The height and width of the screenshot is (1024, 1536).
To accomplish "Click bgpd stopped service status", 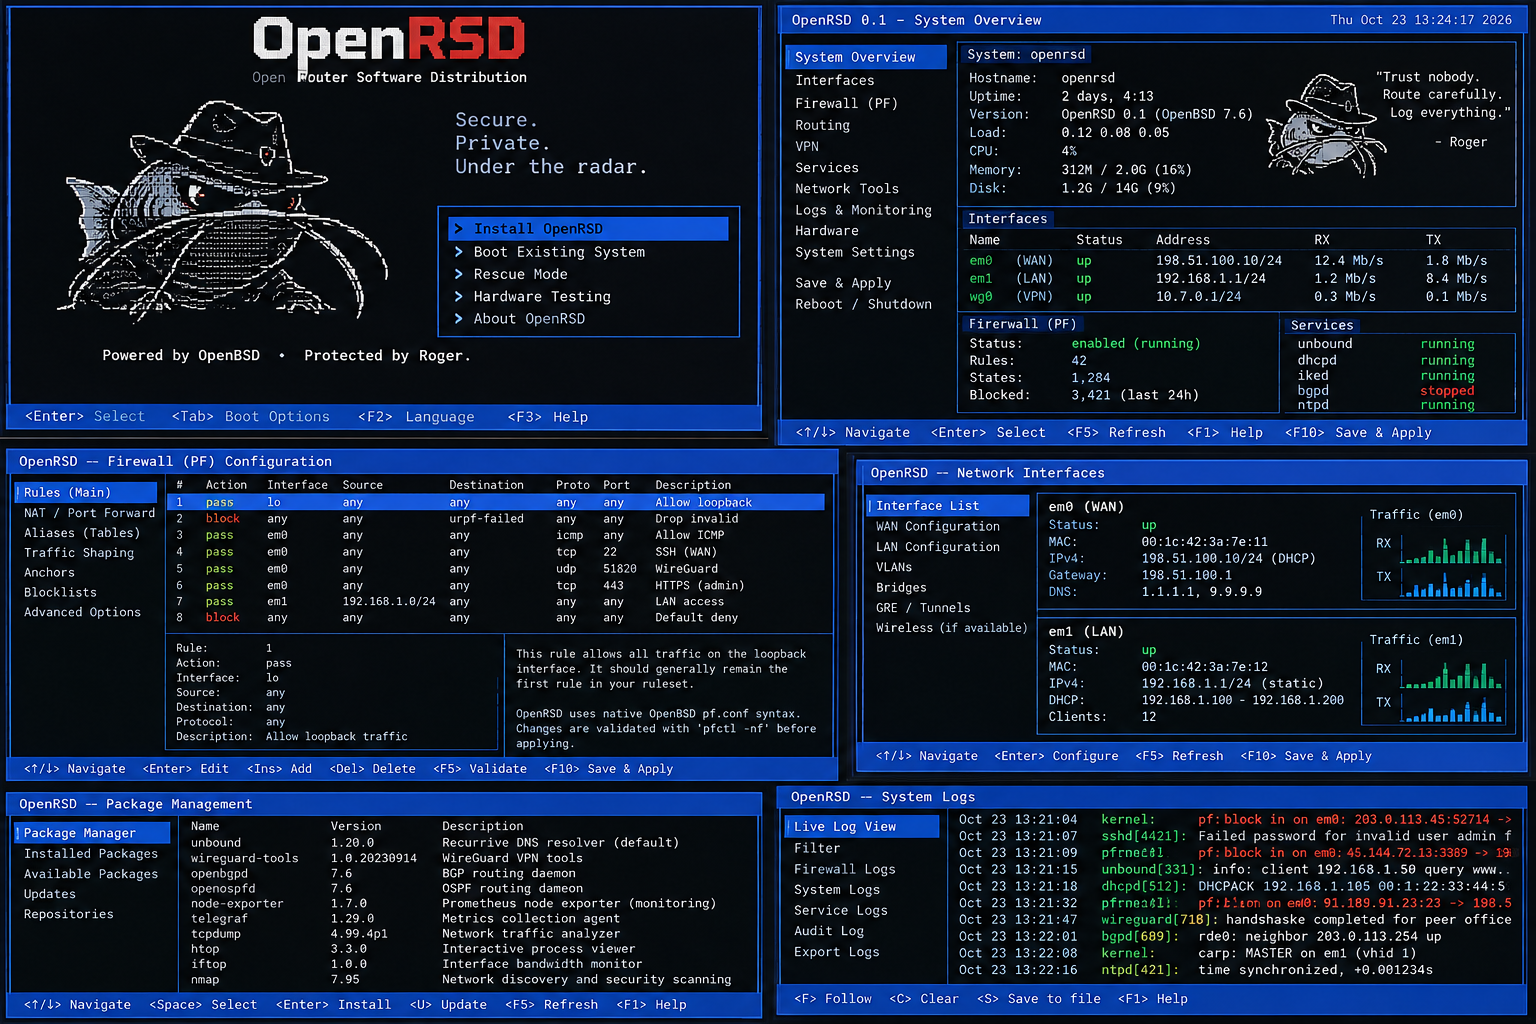I will click(1447, 391).
